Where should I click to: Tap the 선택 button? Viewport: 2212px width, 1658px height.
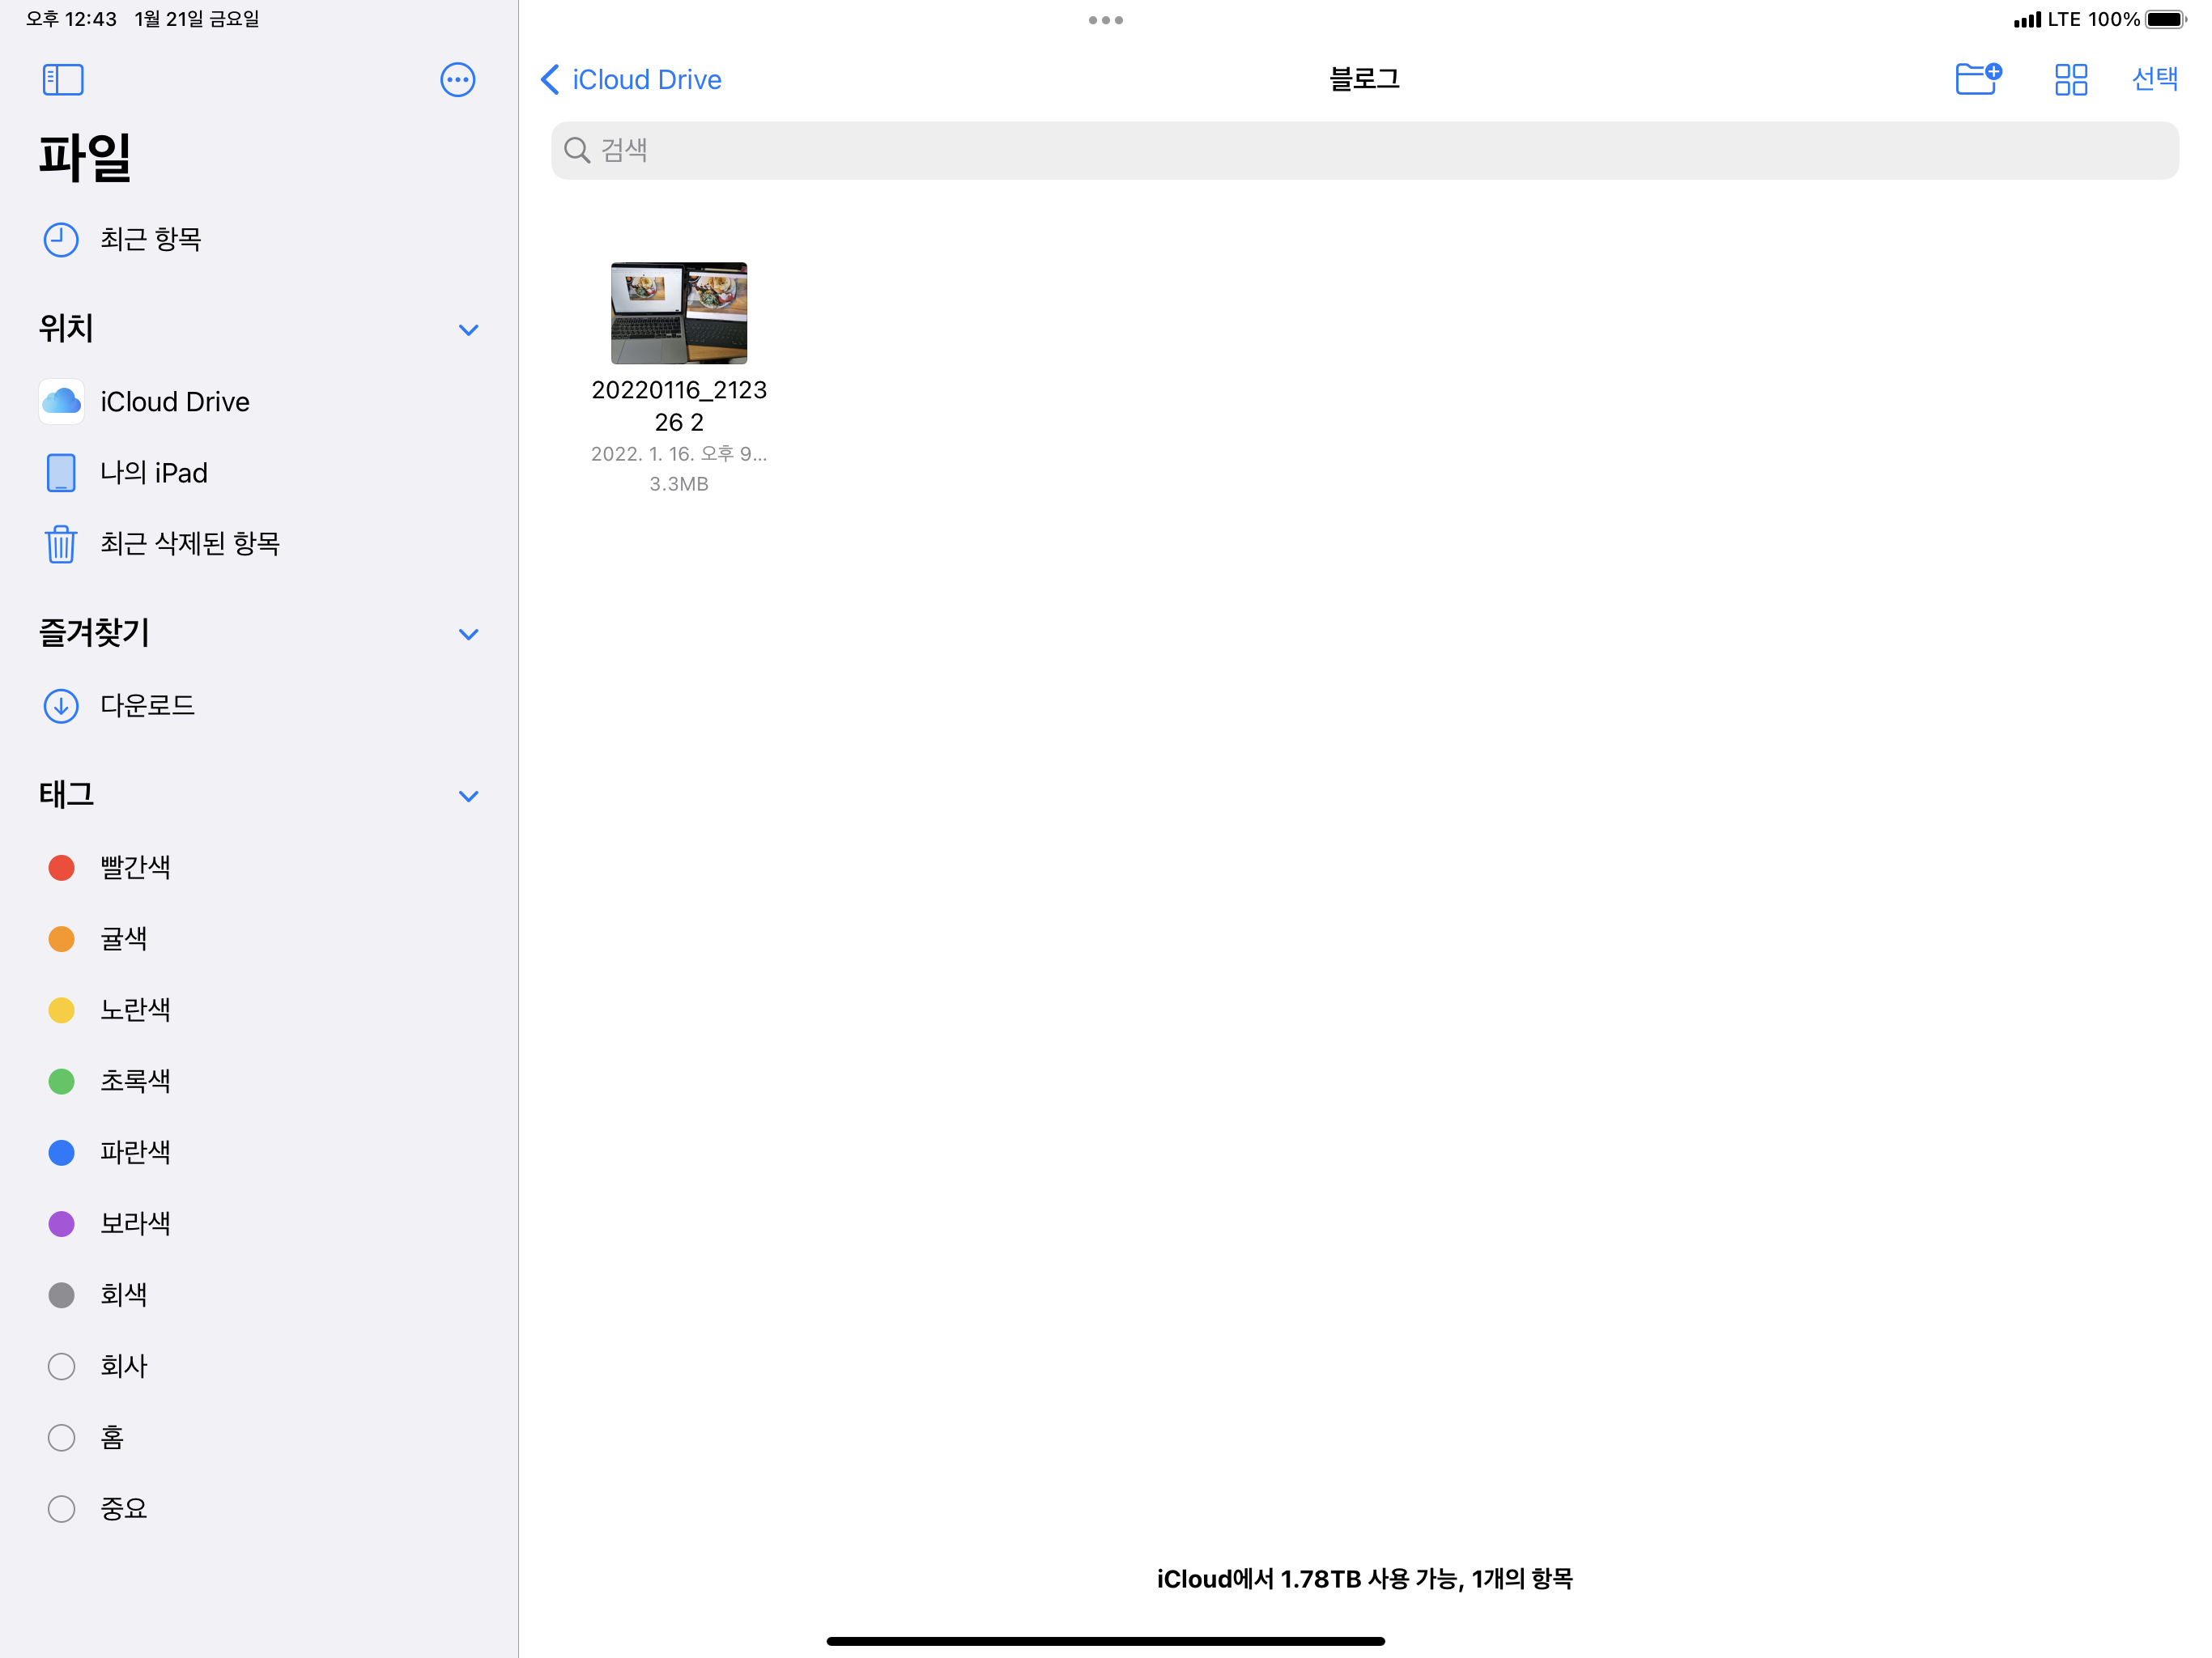coord(2154,79)
